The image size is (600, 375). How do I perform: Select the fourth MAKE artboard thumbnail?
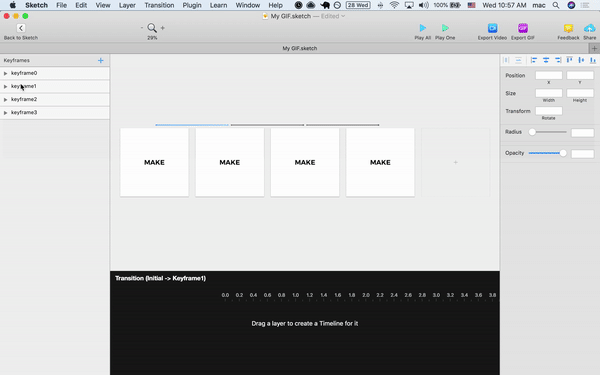pos(380,162)
